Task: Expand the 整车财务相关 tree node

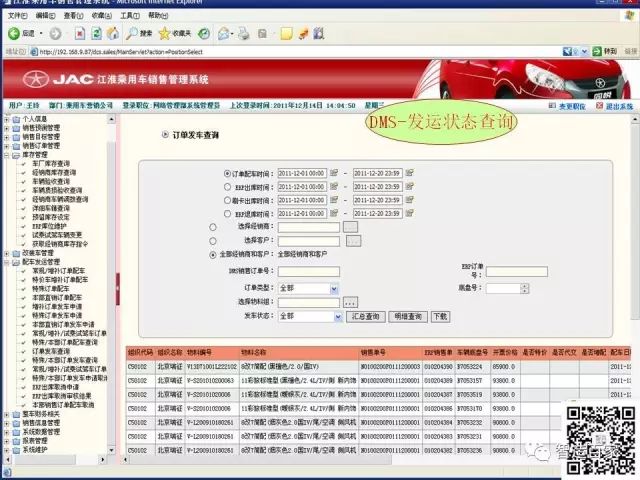Action: pos(7,415)
